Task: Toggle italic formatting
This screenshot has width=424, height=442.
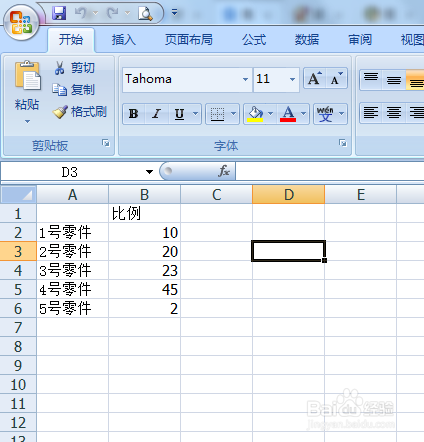Action: (156, 114)
